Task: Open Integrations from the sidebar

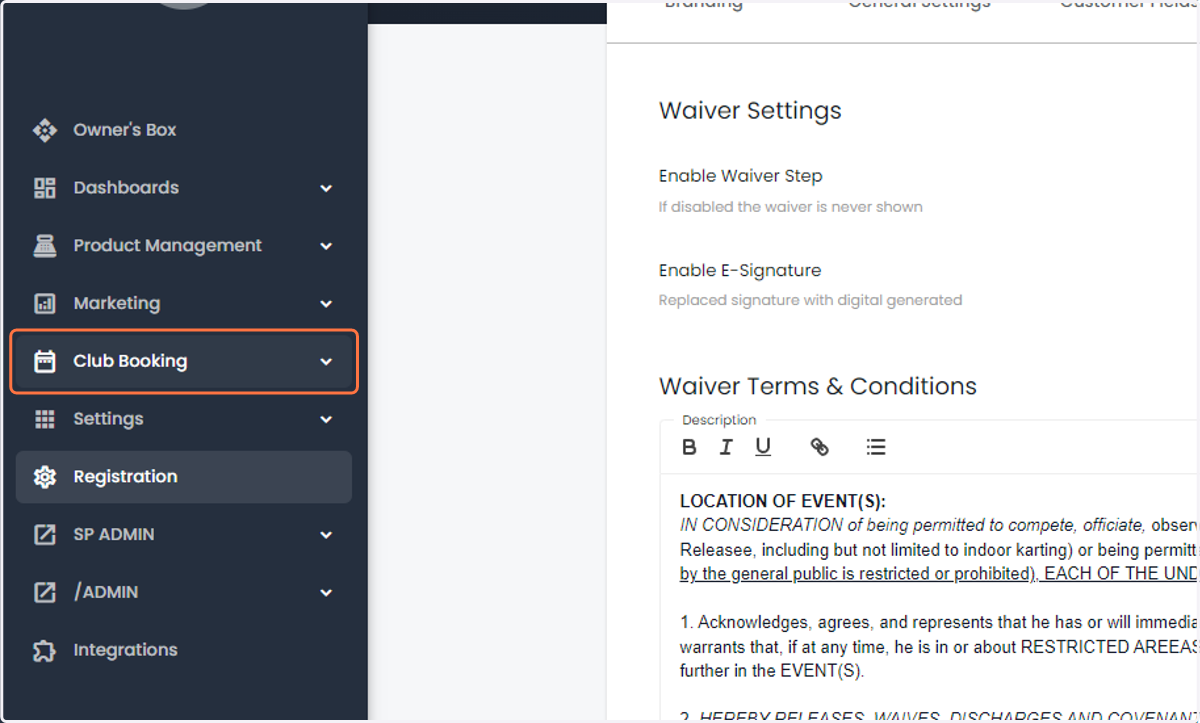Action: [125, 650]
